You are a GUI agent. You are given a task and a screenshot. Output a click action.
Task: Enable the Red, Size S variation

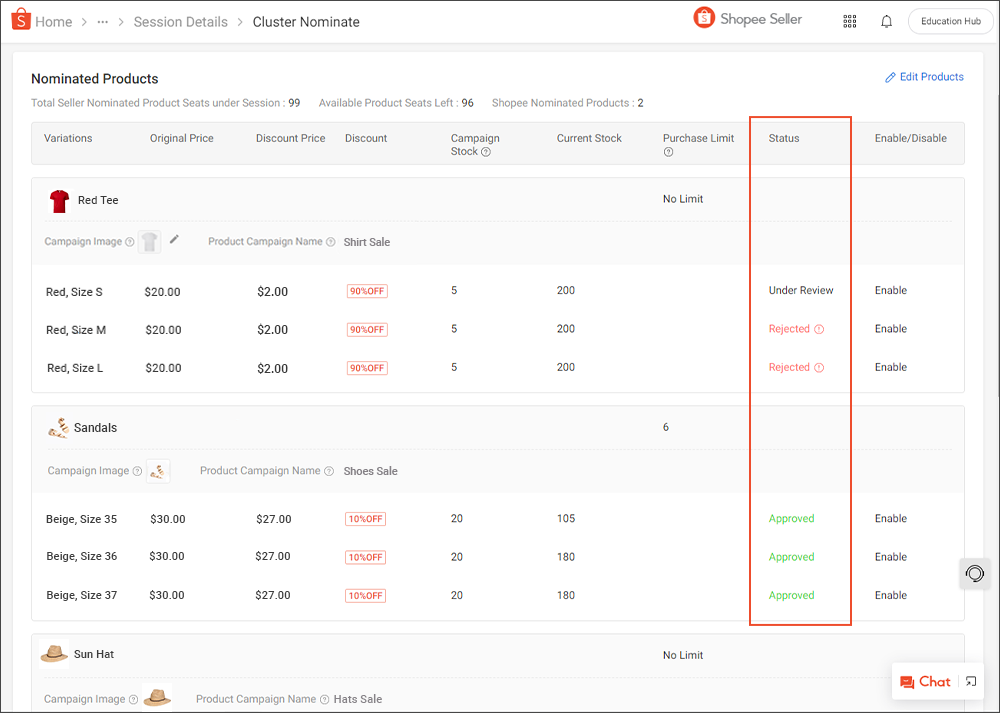click(890, 290)
